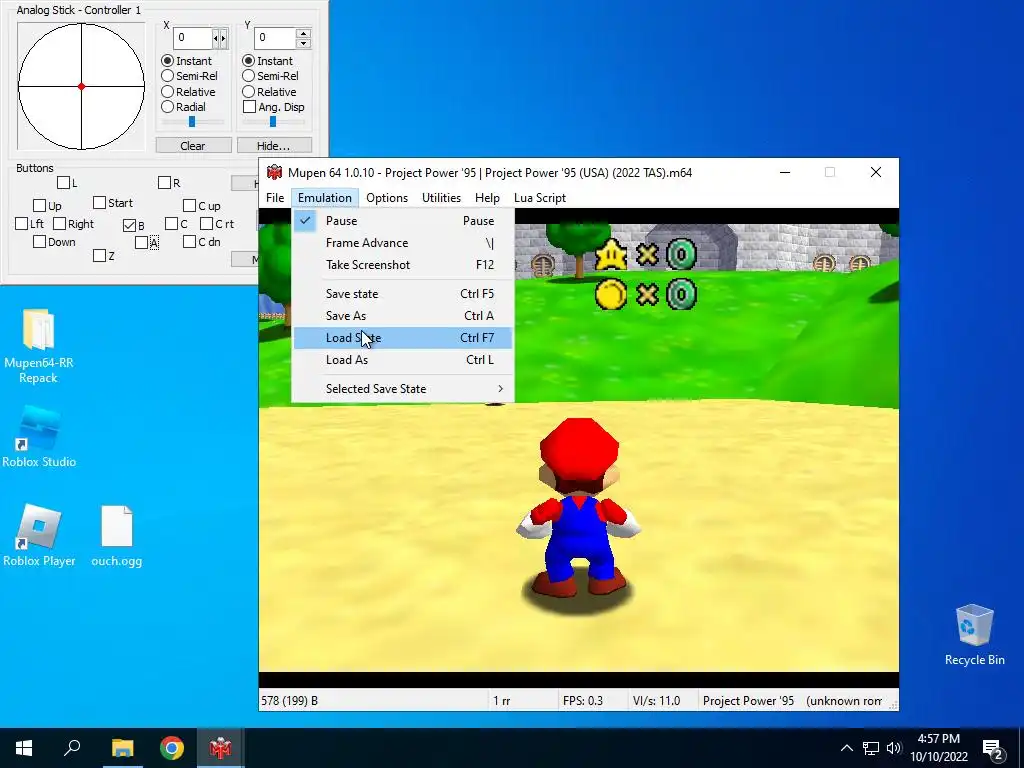Open taskbar Search magnifier

pyautogui.click(x=72, y=748)
